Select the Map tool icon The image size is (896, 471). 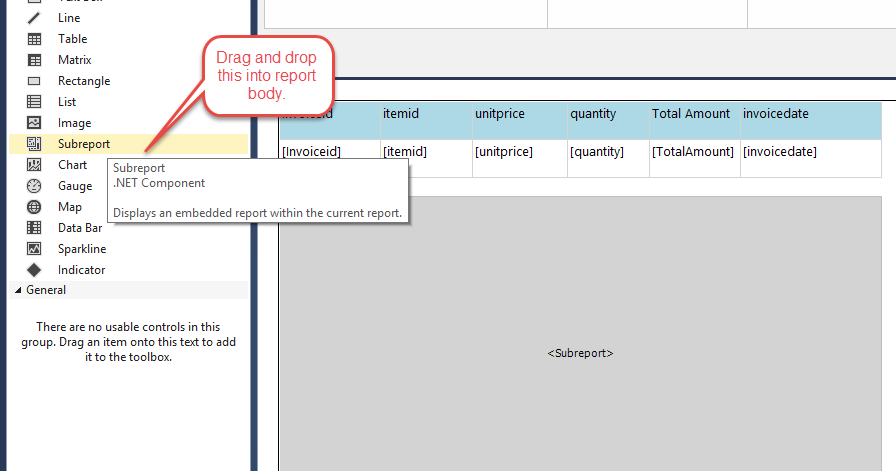34,207
